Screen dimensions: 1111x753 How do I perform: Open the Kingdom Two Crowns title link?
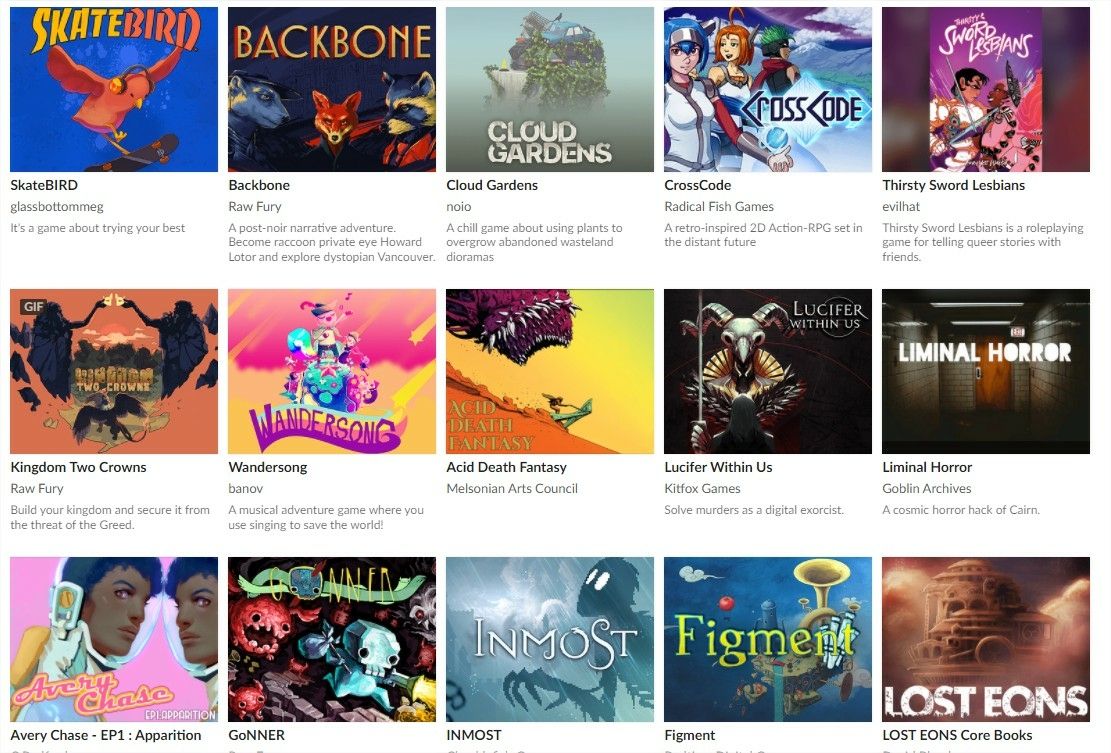[79, 467]
